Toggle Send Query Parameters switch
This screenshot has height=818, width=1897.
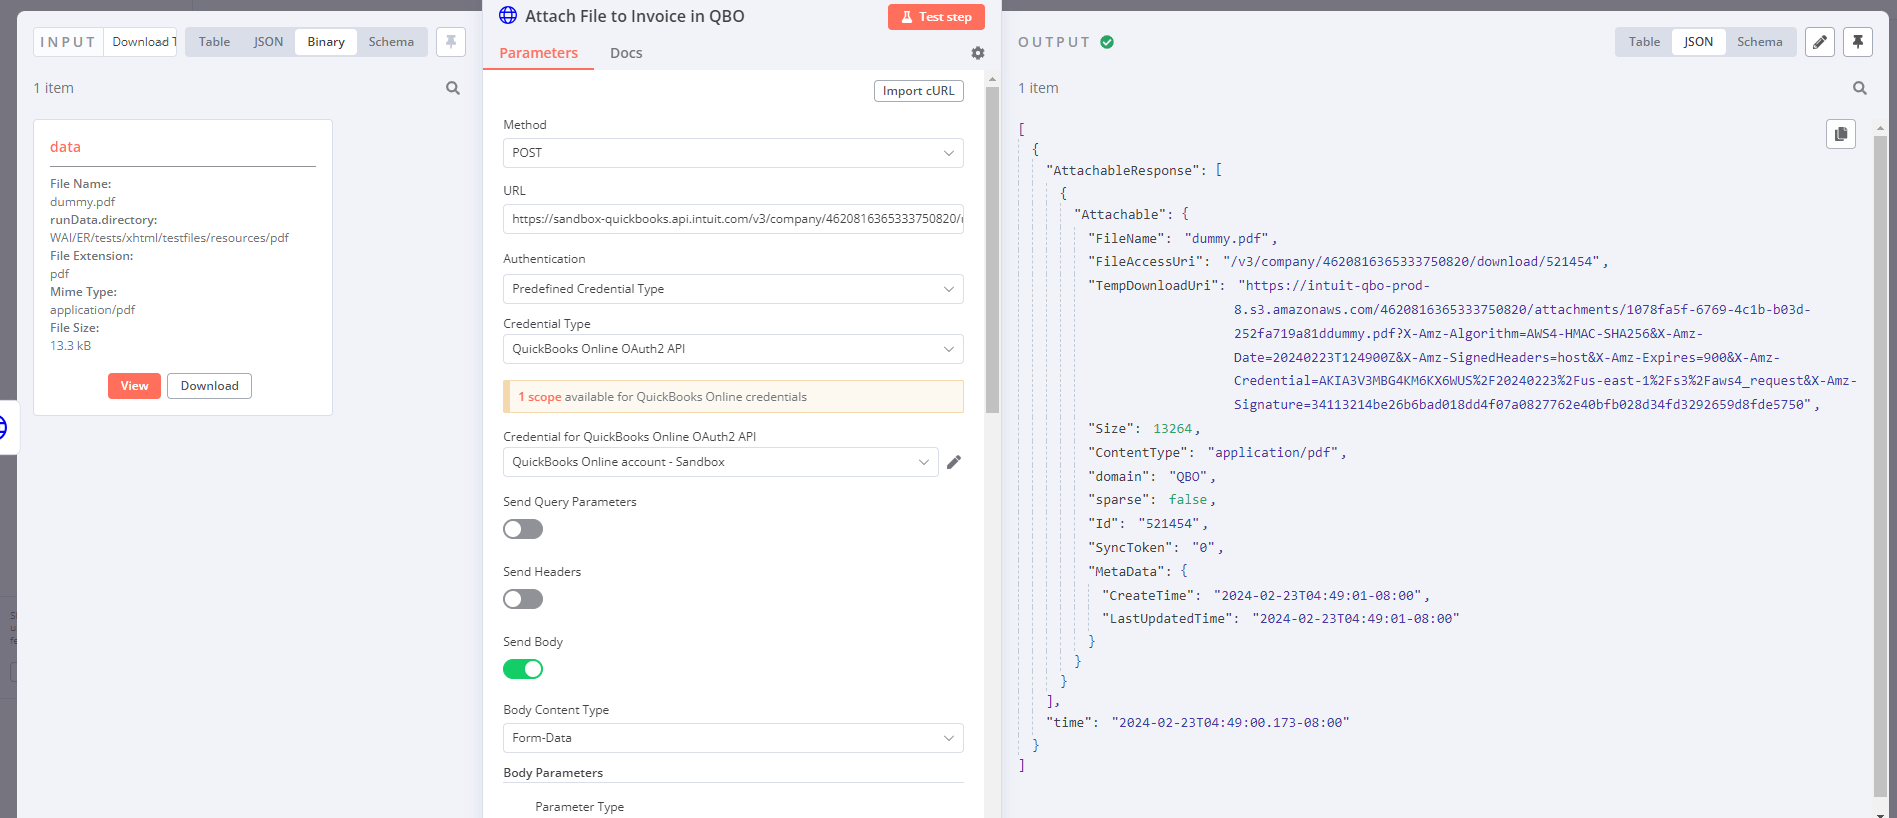click(x=523, y=529)
